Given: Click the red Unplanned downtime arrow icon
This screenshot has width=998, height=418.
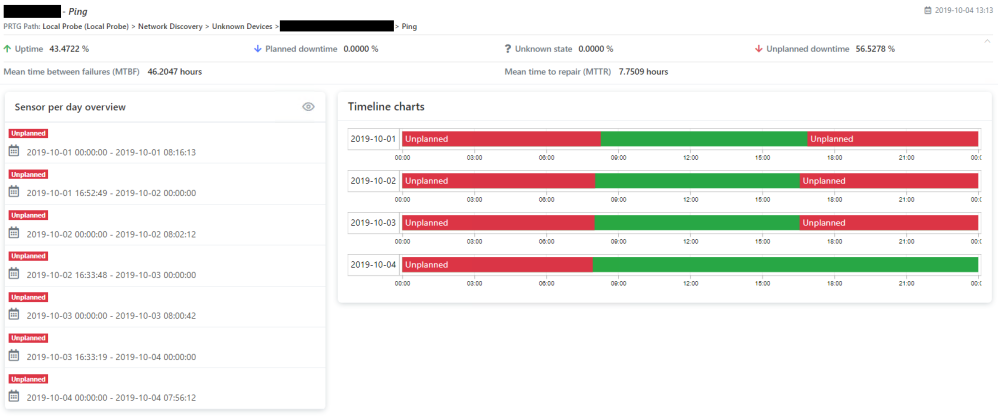Looking at the screenshot, I should pos(758,49).
